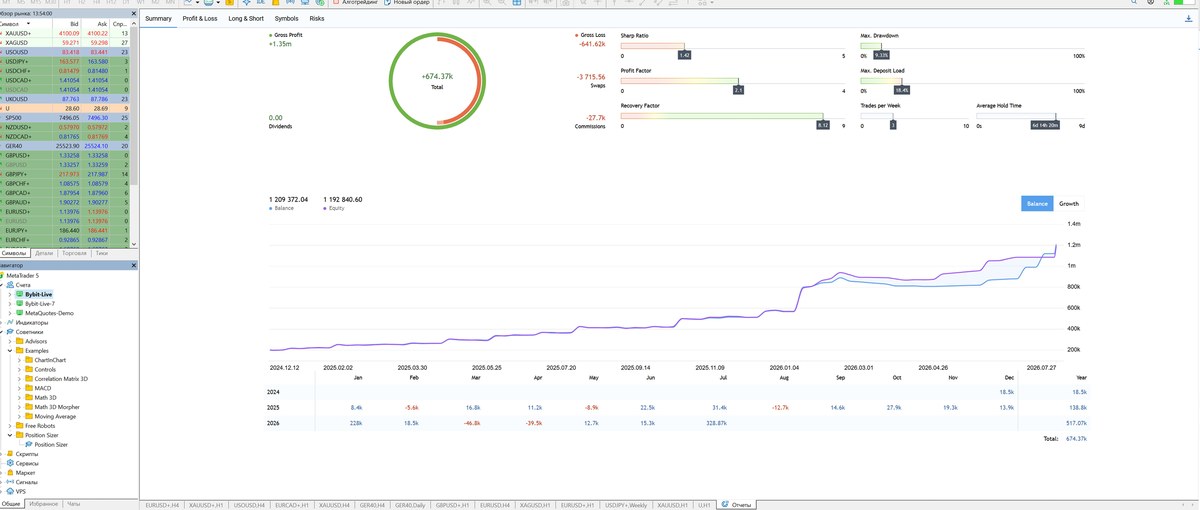
Task: Select the Balance chart button
Action: [x=1037, y=203]
